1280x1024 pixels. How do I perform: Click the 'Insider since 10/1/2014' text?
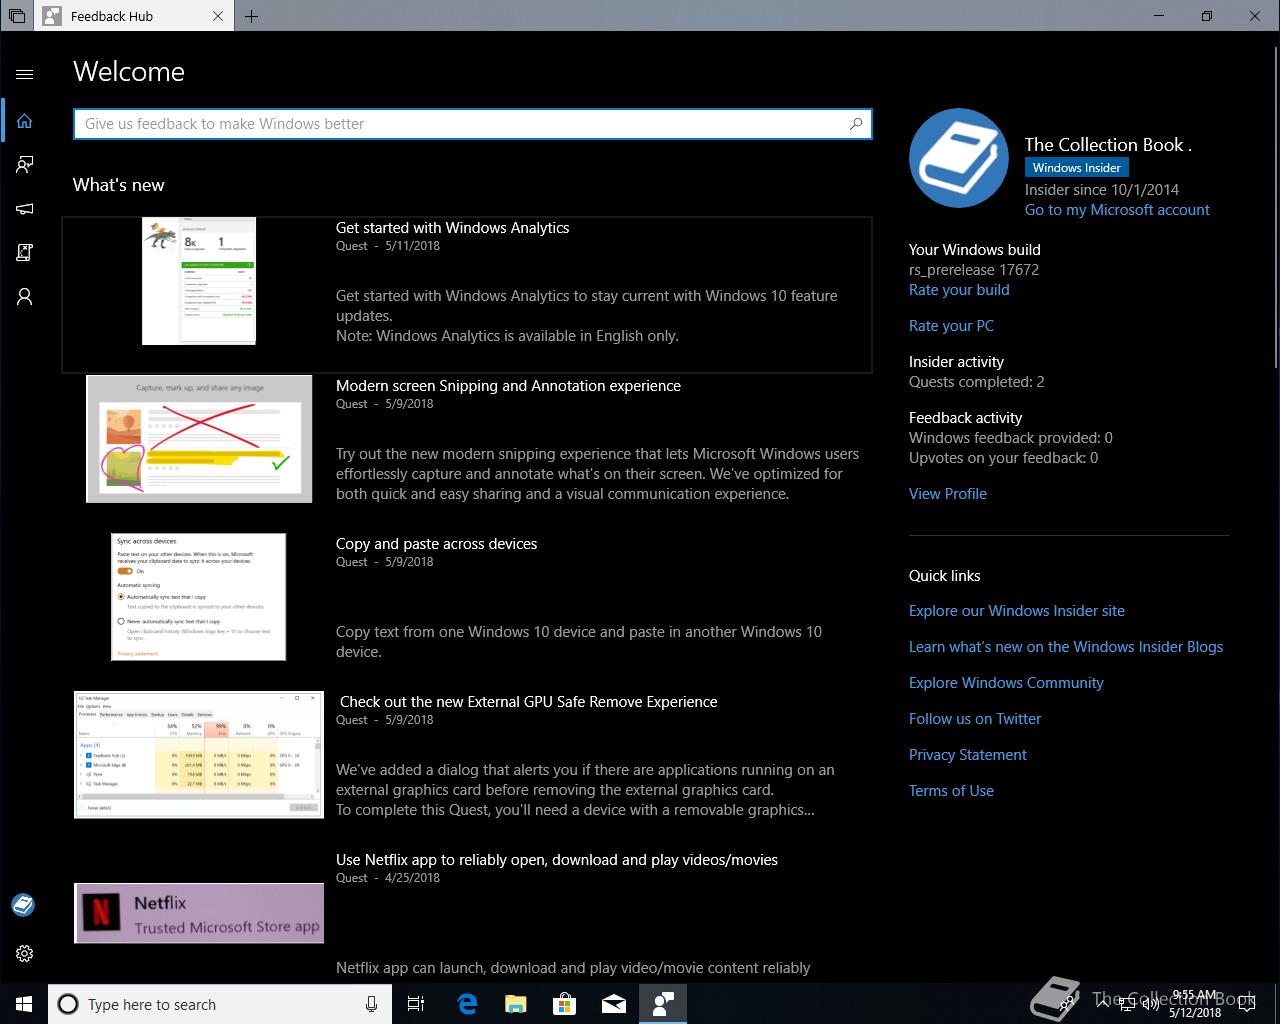1102,190
